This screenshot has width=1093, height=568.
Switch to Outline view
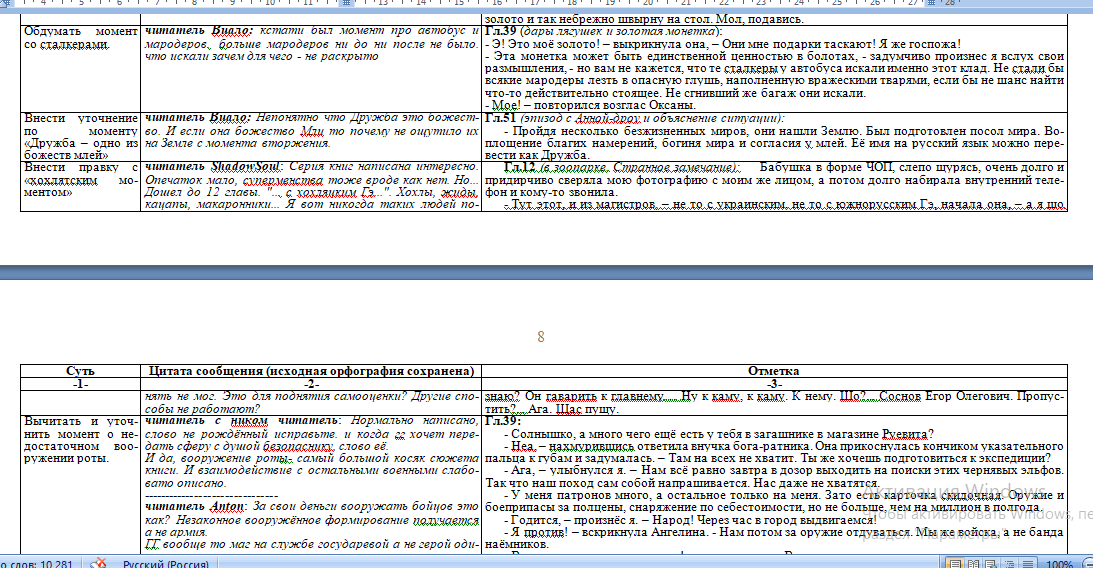coord(1011,563)
